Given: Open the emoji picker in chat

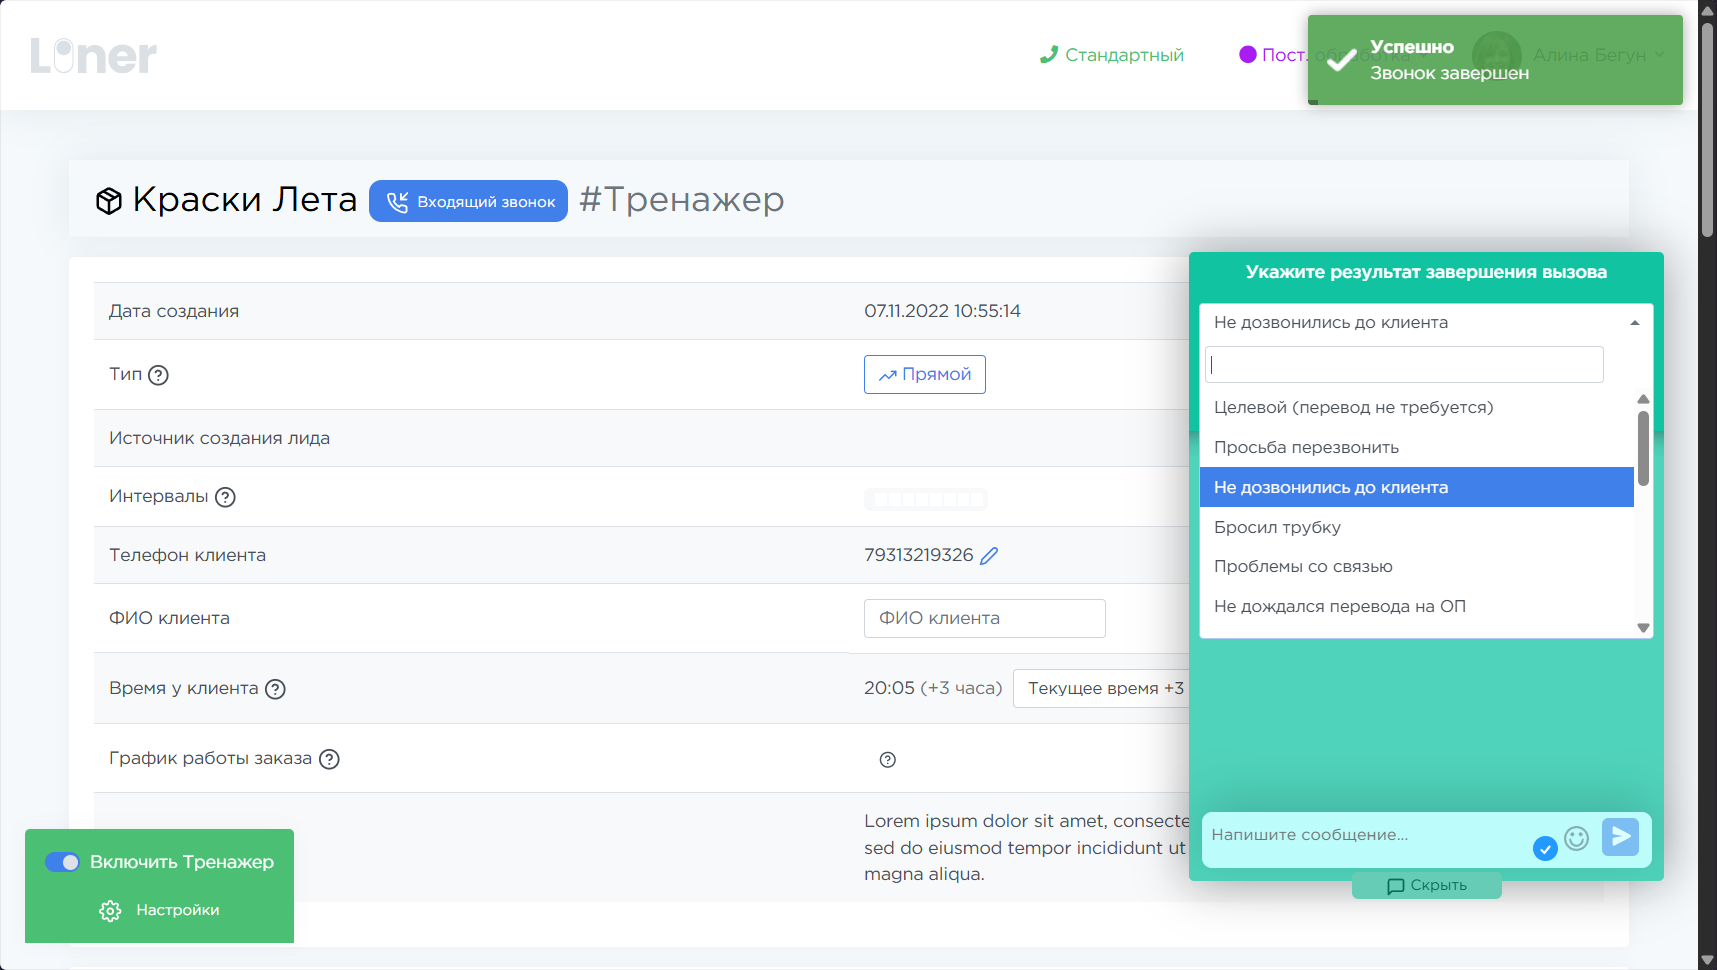Looking at the screenshot, I should click(1576, 838).
